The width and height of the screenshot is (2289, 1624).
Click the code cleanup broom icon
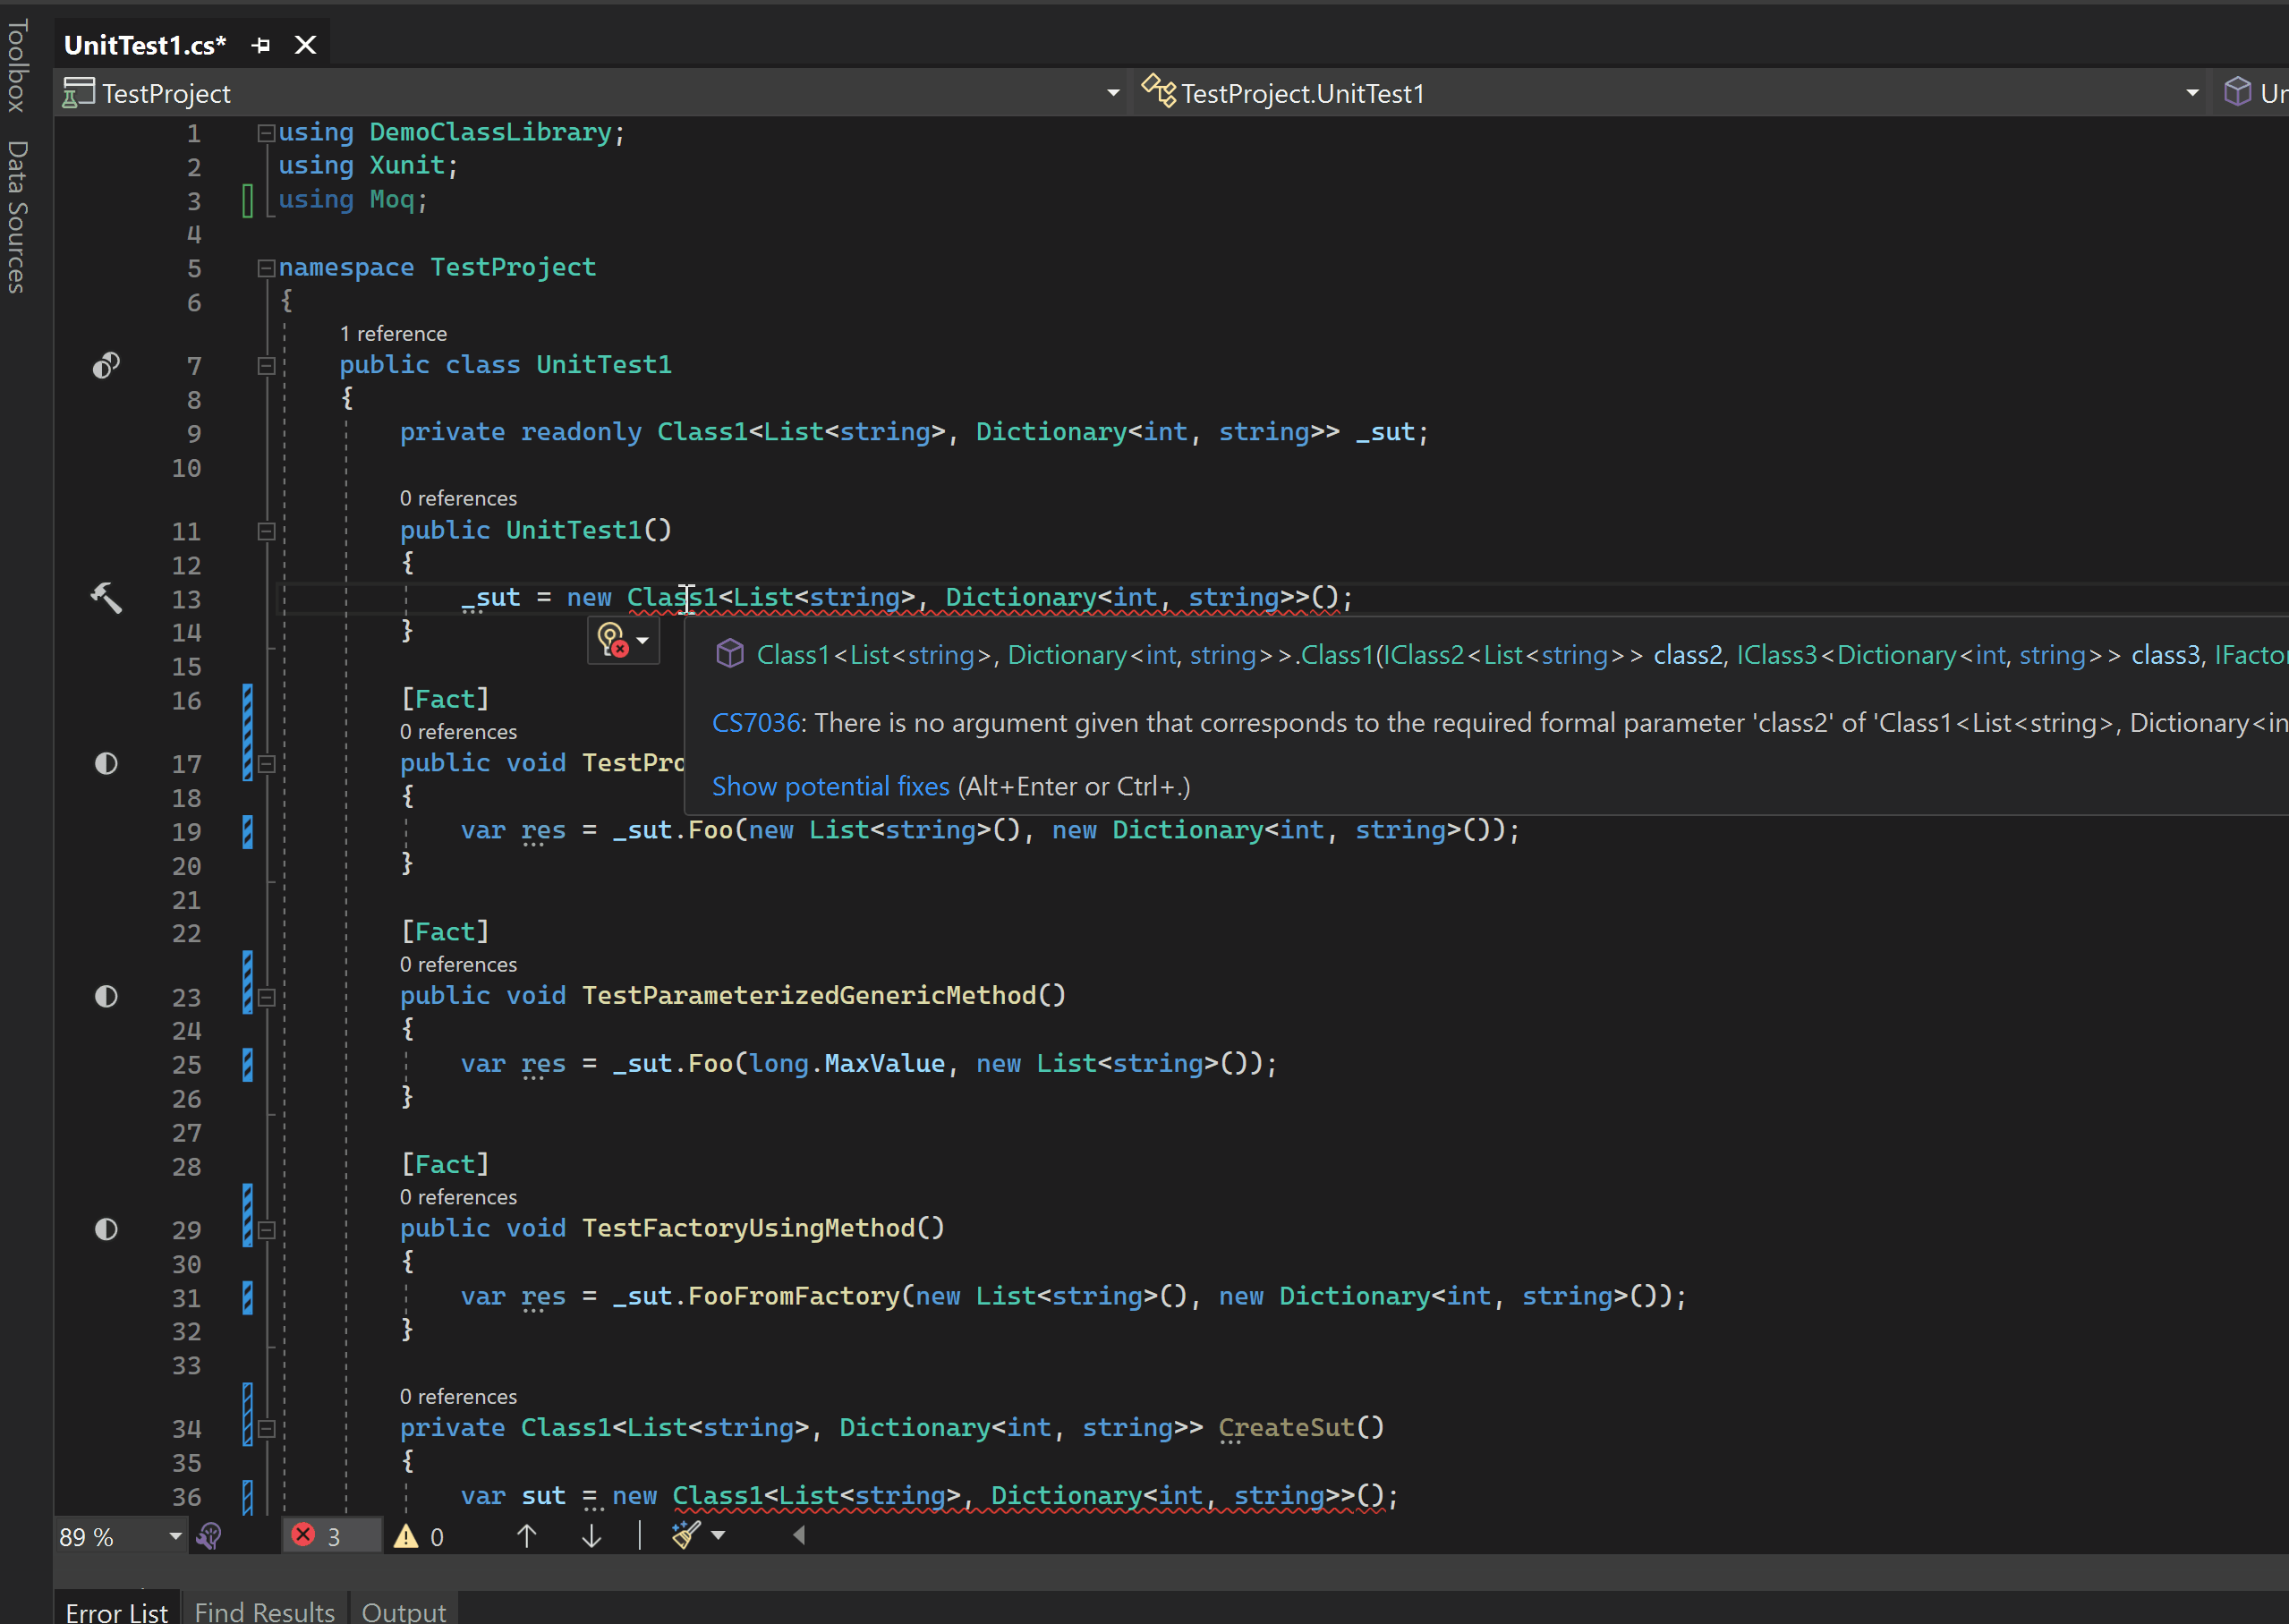point(686,1535)
